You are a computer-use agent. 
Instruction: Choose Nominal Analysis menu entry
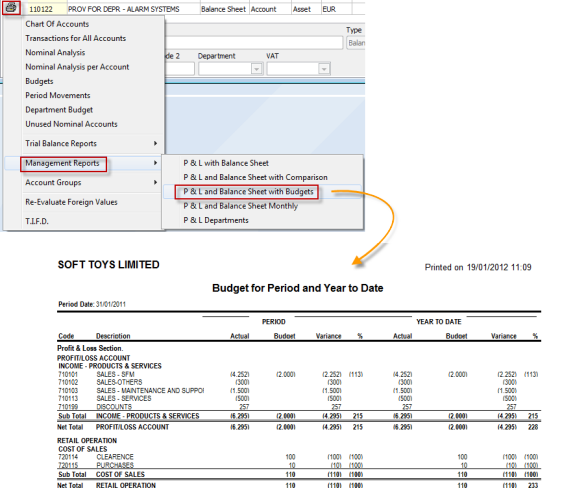coord(55,53)
